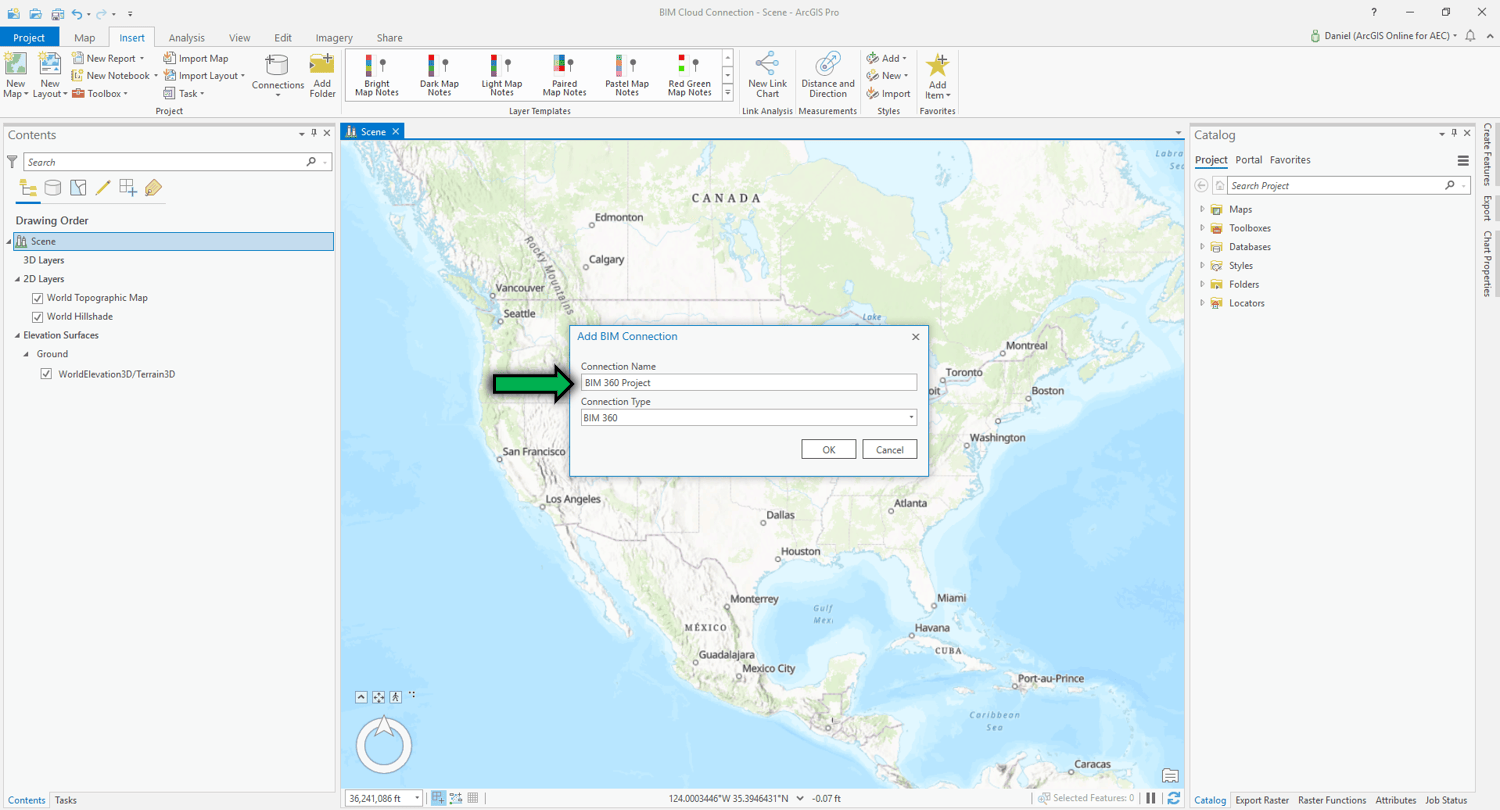This screenshot has height=810, width=1500.
Task: Click the New Map icon
Action: [15, 66]
